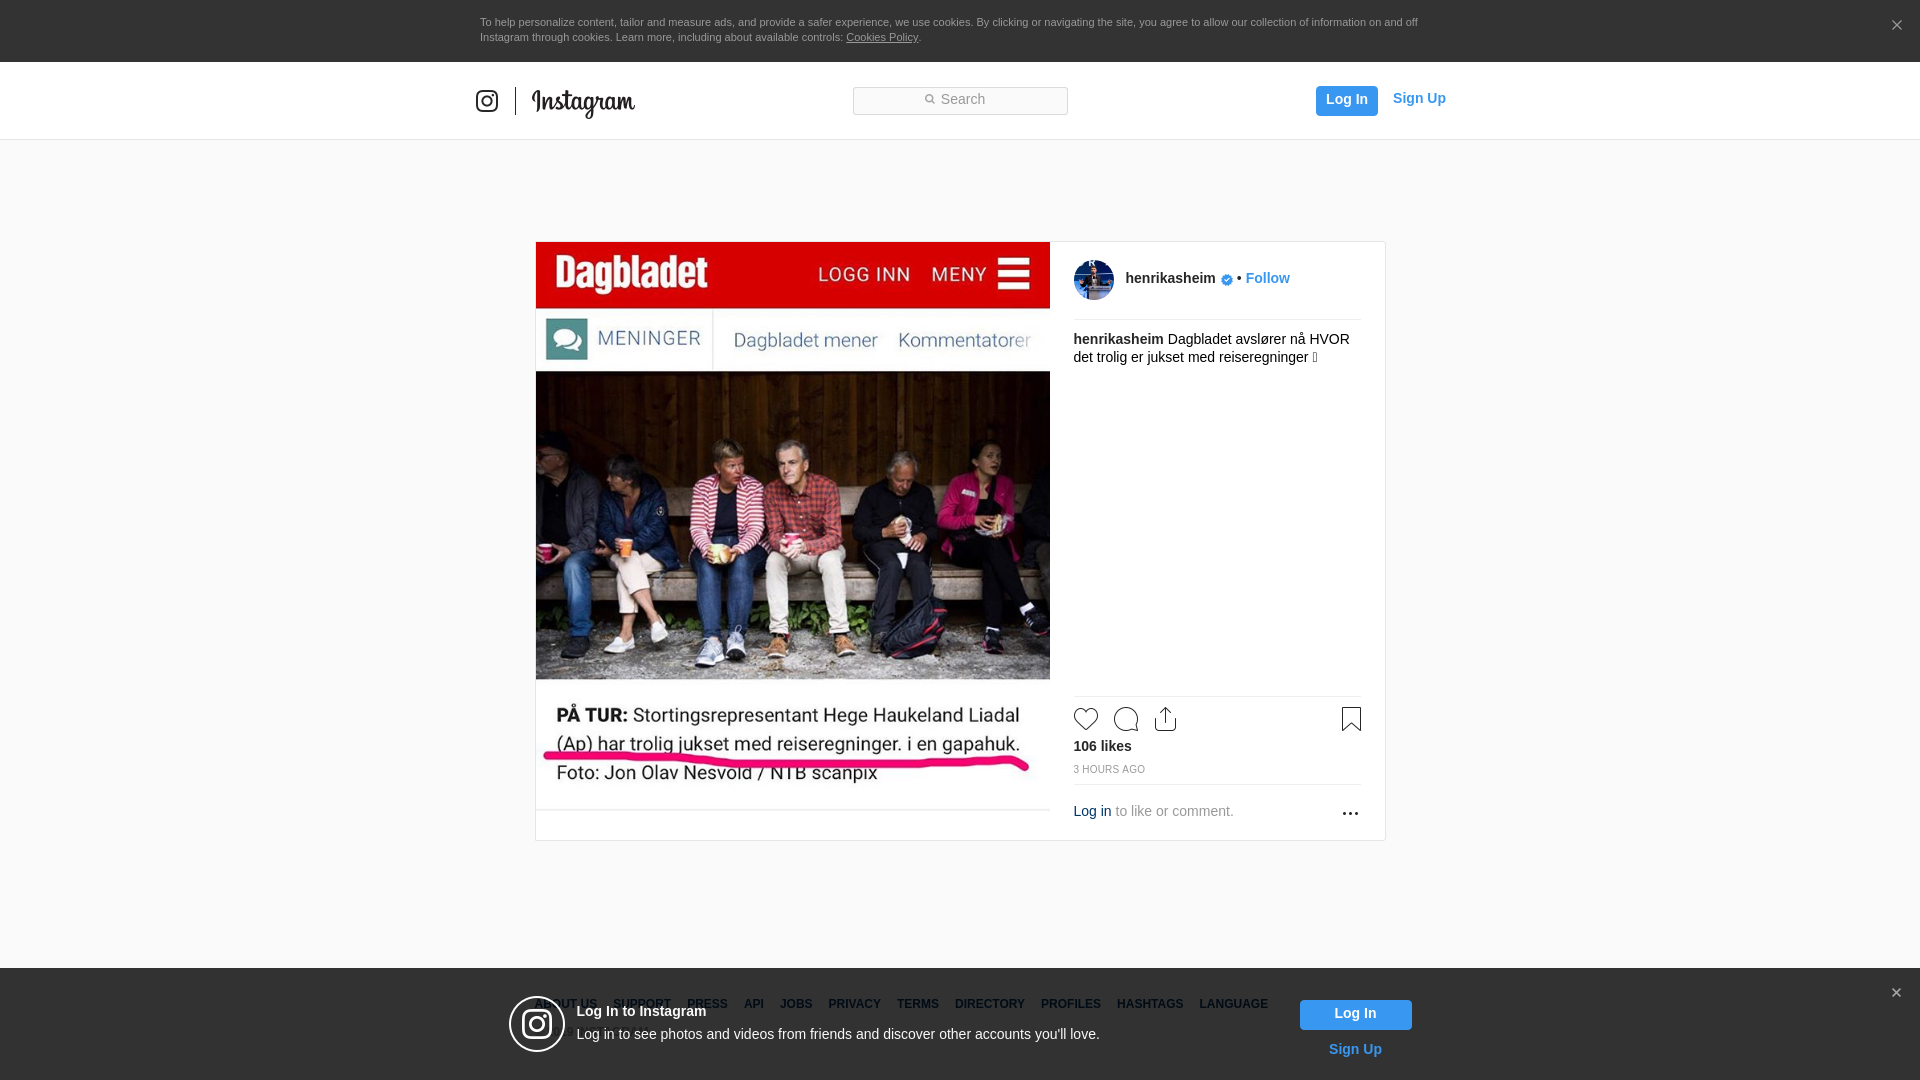
Task: Open the Instagram wordmark logo home
Action: pyautogui.click(x=583, y=102)
